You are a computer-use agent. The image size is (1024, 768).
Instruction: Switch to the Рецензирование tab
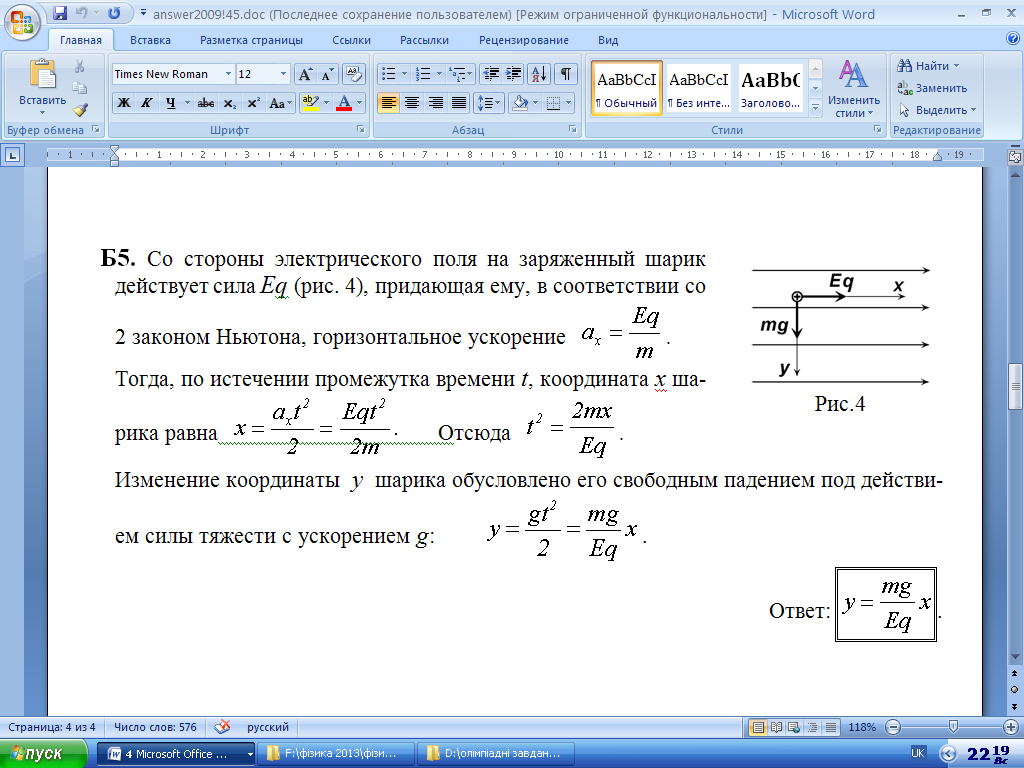[524, 40]
